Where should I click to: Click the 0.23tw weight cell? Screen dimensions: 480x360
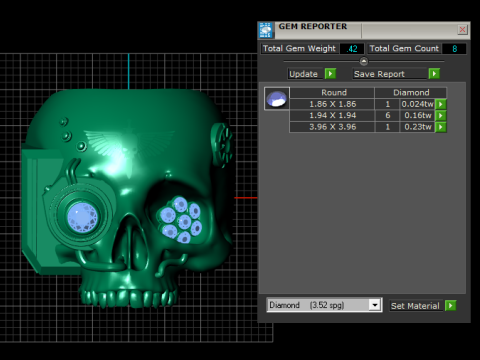pyautogui.click(x=418, y=127)
